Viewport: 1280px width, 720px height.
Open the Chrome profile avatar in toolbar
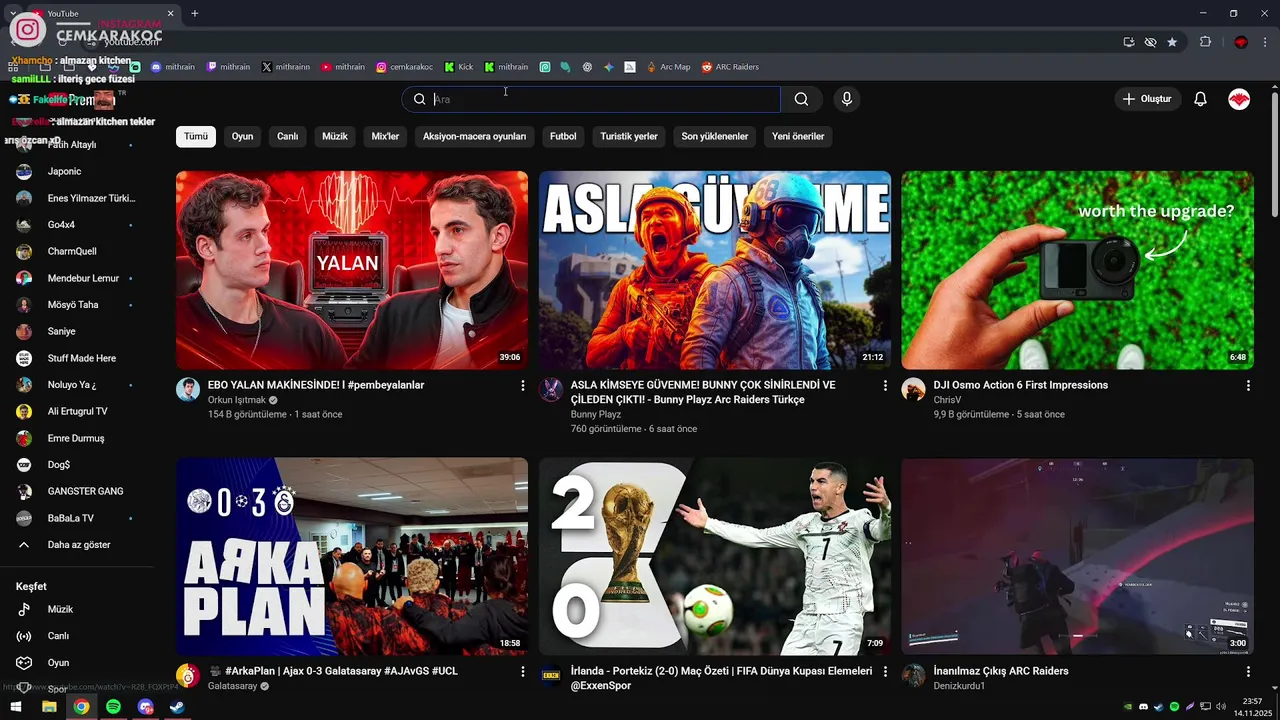1241,42
